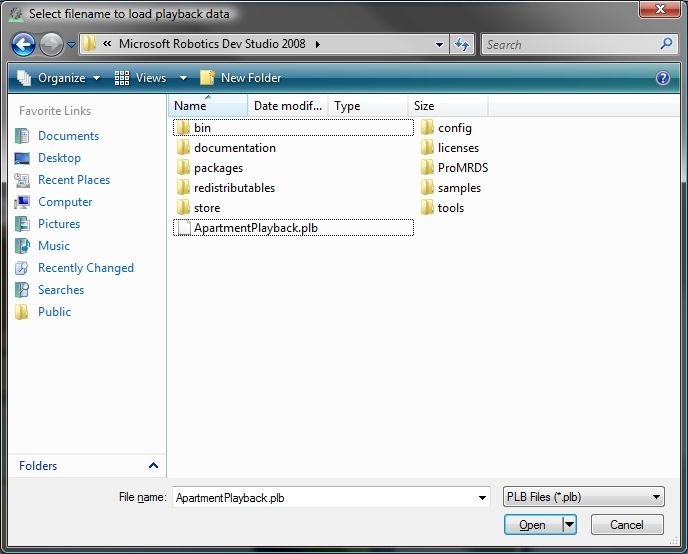Sort by Type column header
This screenshot has height=554, width=688.
[368, 106]
